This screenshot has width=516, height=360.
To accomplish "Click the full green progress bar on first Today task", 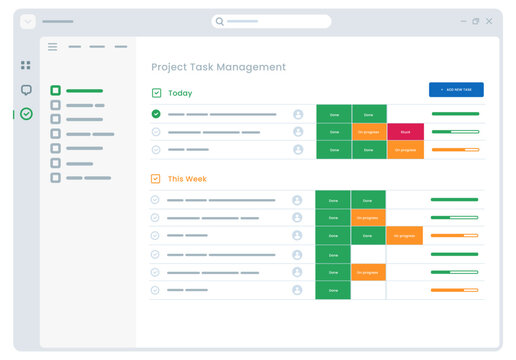I will pos(455,114).
